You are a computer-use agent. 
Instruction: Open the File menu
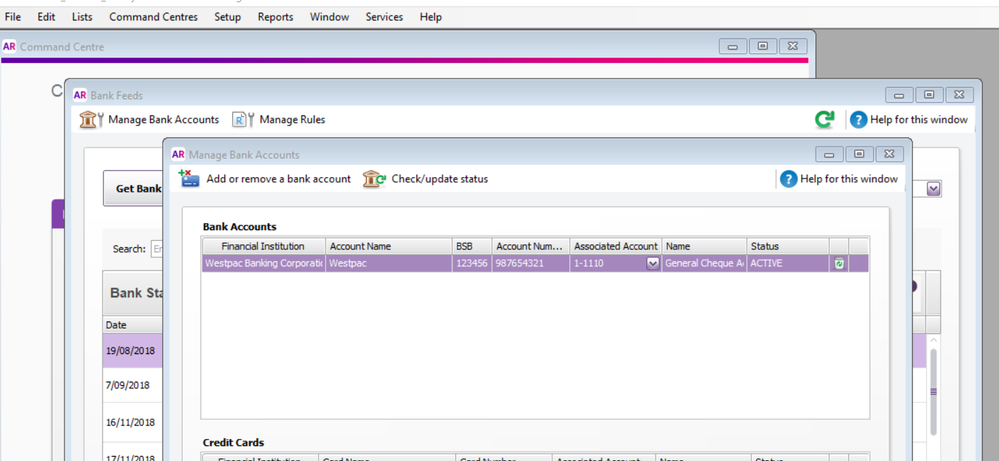tap(13, 17)
